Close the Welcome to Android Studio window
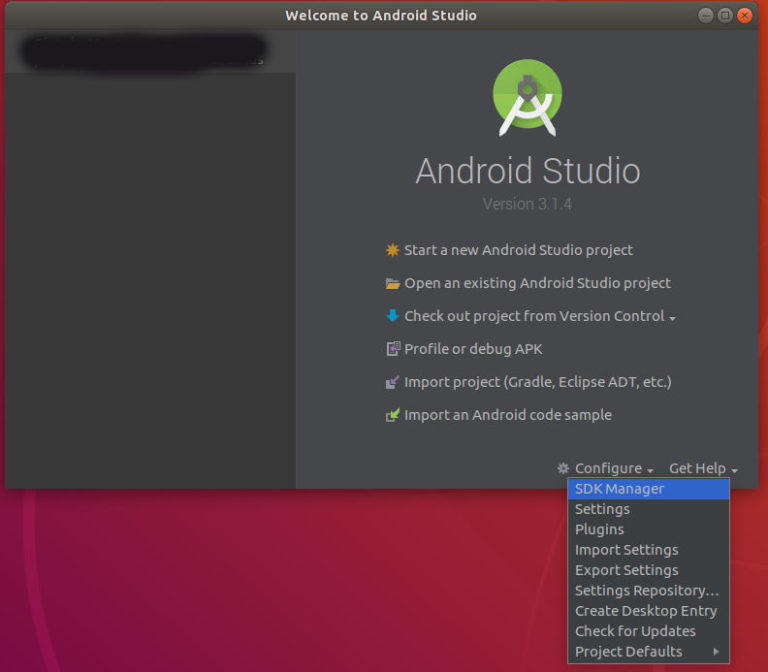768x672 pixels. pyautogui.click(x=745, y=15)
